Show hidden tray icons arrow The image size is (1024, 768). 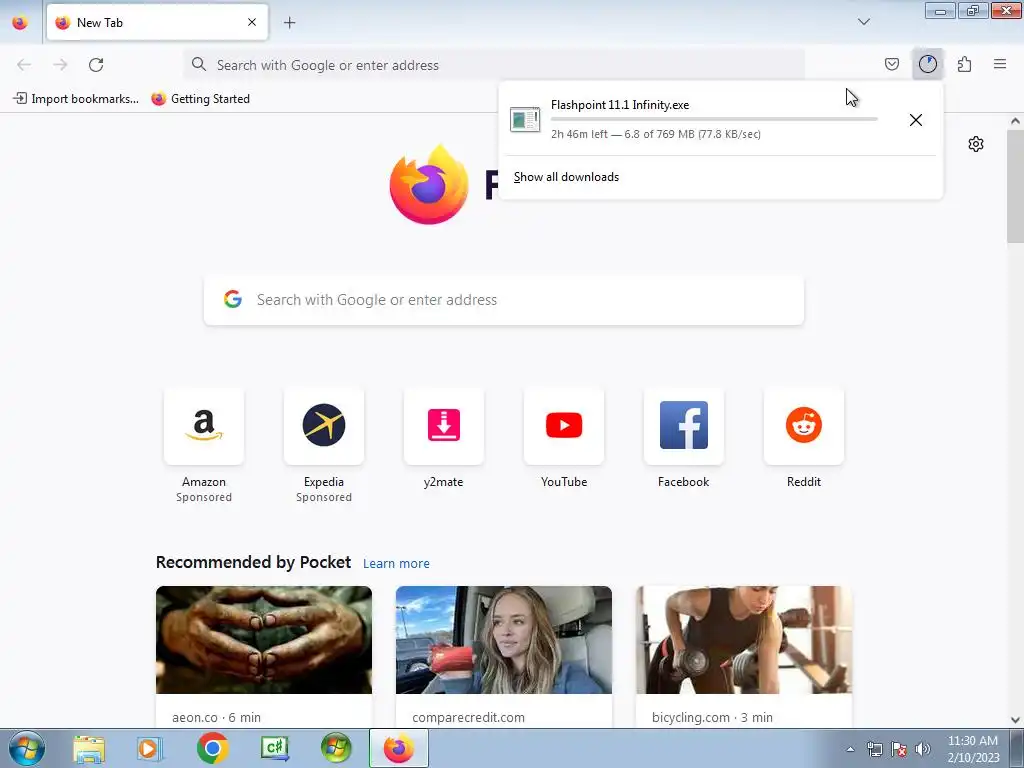[850, 749]
